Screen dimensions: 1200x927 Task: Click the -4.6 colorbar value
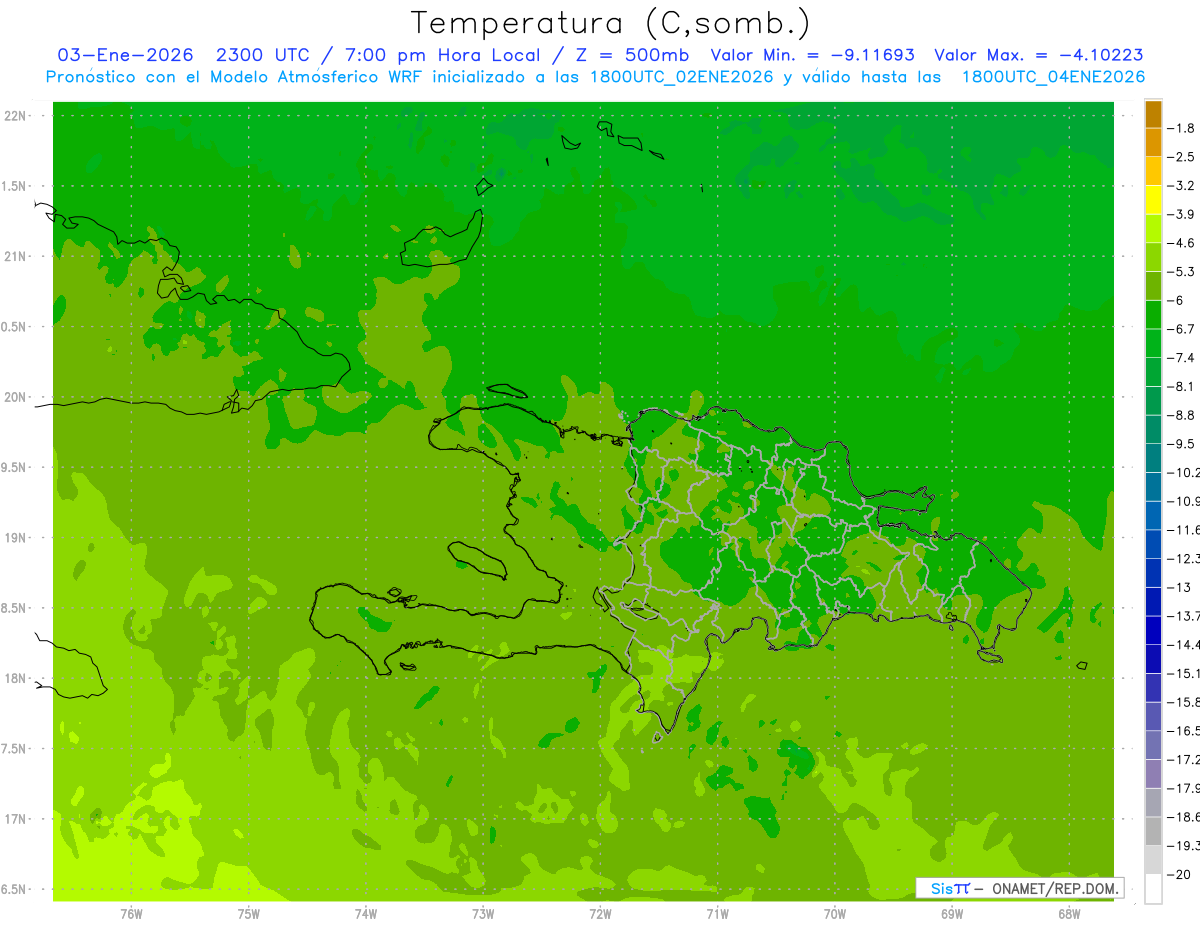[1182, 243]
